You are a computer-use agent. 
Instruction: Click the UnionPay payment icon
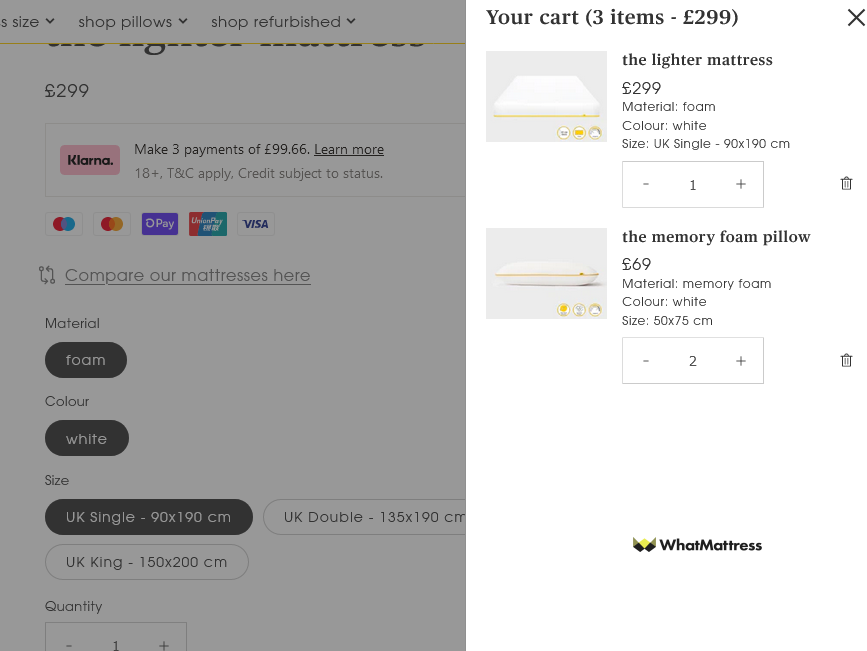coord(208,224)
